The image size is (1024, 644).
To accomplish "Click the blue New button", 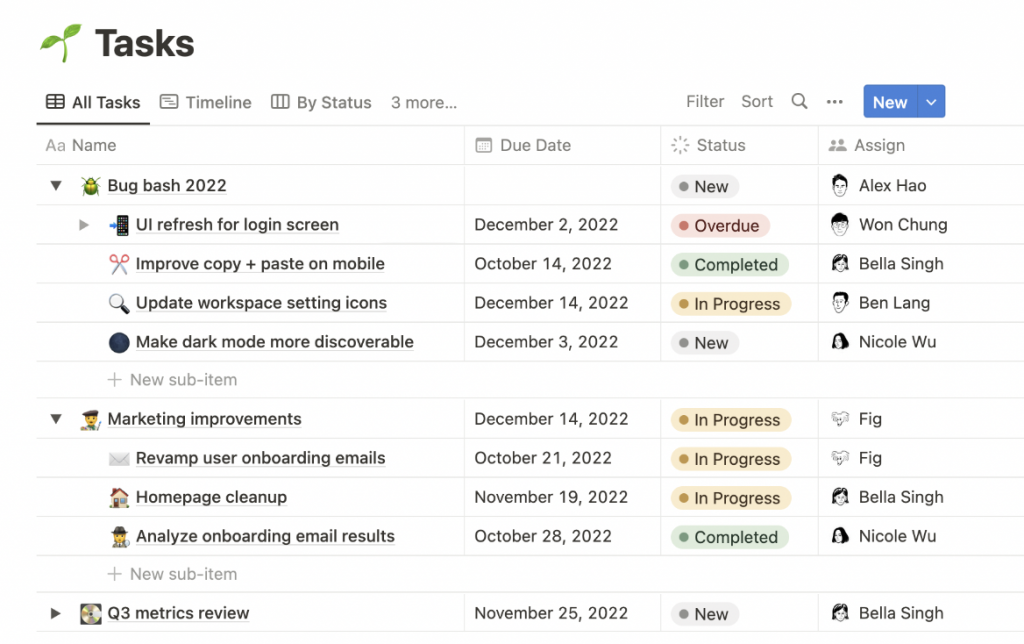I will pyautogui.click(x=889, y=102).
